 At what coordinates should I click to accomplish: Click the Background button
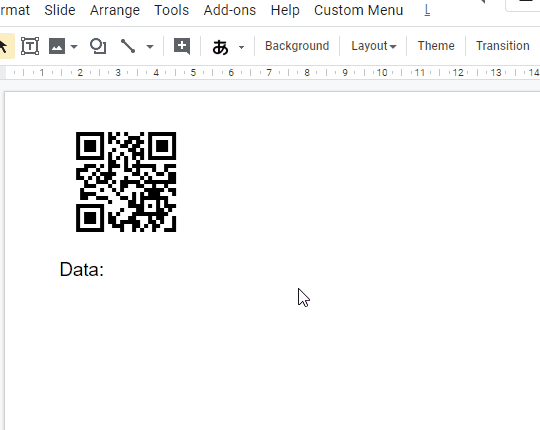coord(297,46)
